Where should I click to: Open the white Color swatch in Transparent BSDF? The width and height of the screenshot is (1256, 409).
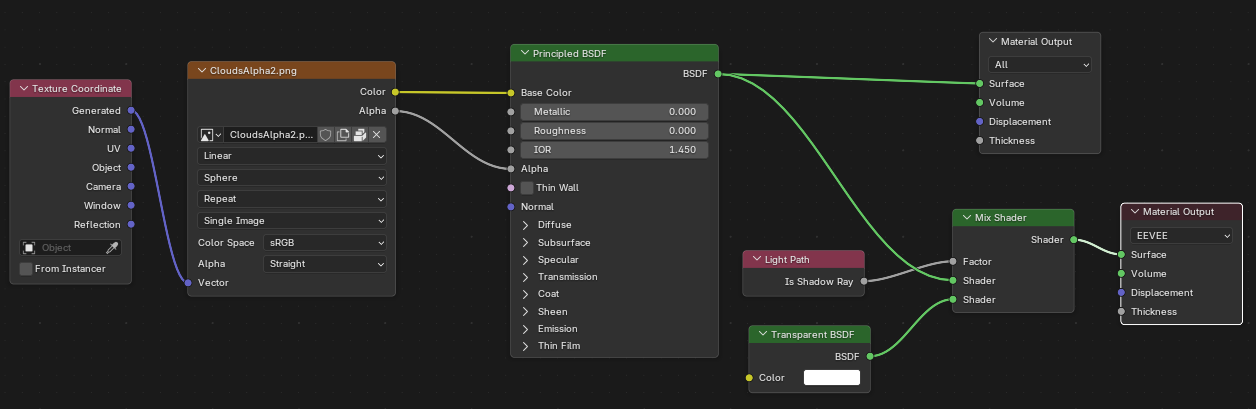point(832,378)
